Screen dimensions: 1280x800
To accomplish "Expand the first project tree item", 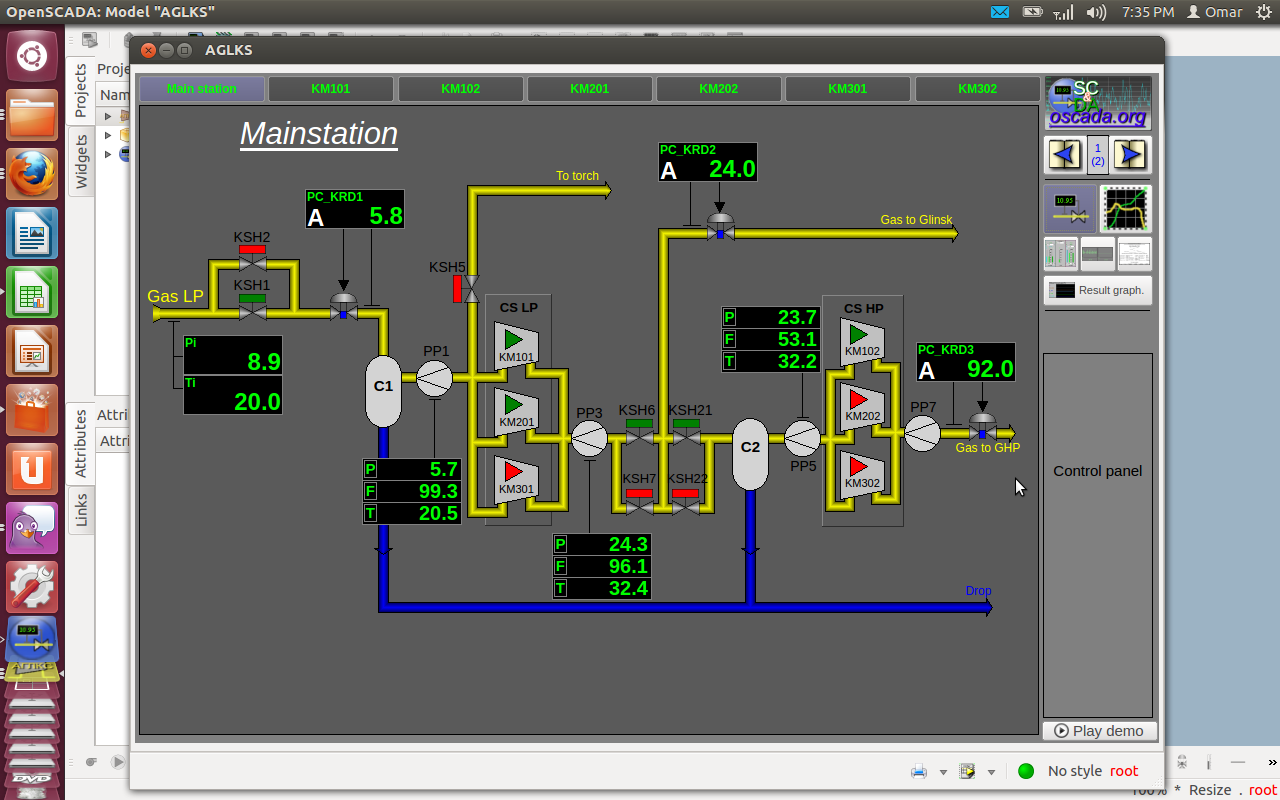I will 107,116.
